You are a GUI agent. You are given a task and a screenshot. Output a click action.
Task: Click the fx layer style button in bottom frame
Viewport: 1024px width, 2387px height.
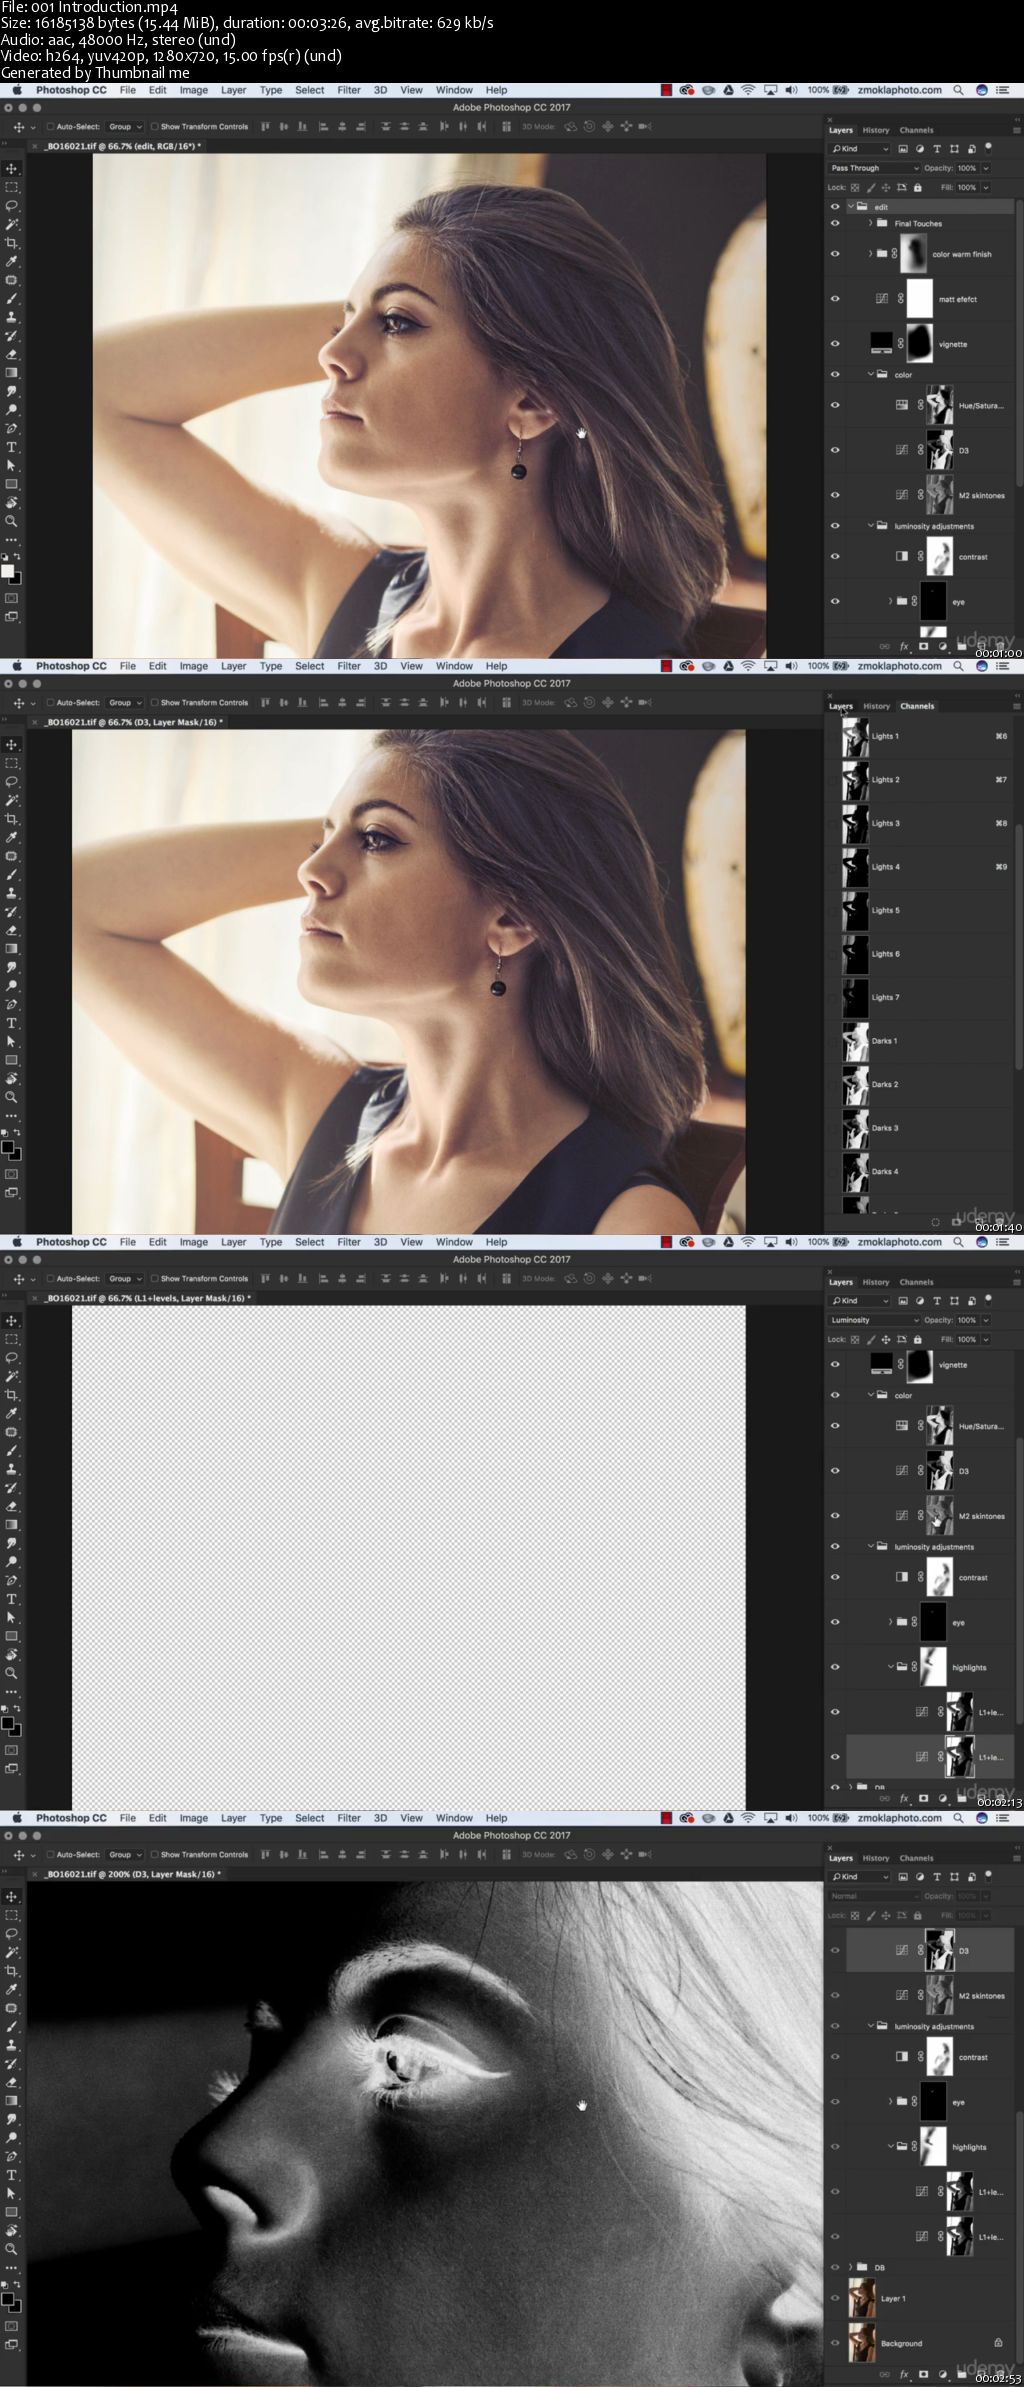click(x=904, y=2373)
